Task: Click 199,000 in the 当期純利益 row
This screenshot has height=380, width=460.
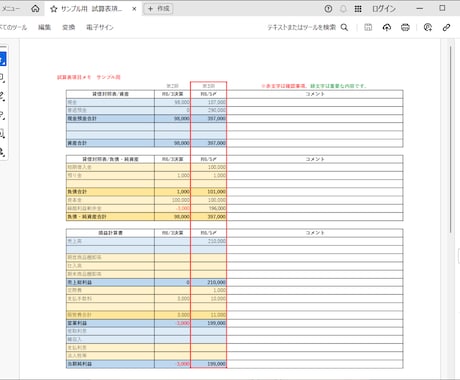Action: pyautogui.click(x=217, y=364)
